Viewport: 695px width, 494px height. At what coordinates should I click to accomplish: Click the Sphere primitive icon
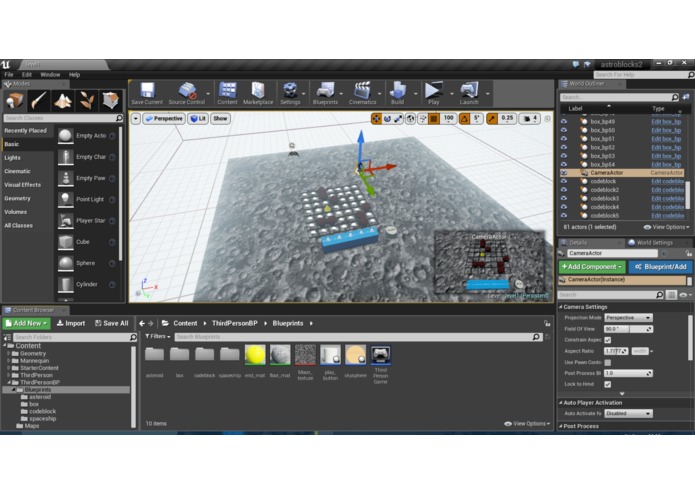point(66,263)
